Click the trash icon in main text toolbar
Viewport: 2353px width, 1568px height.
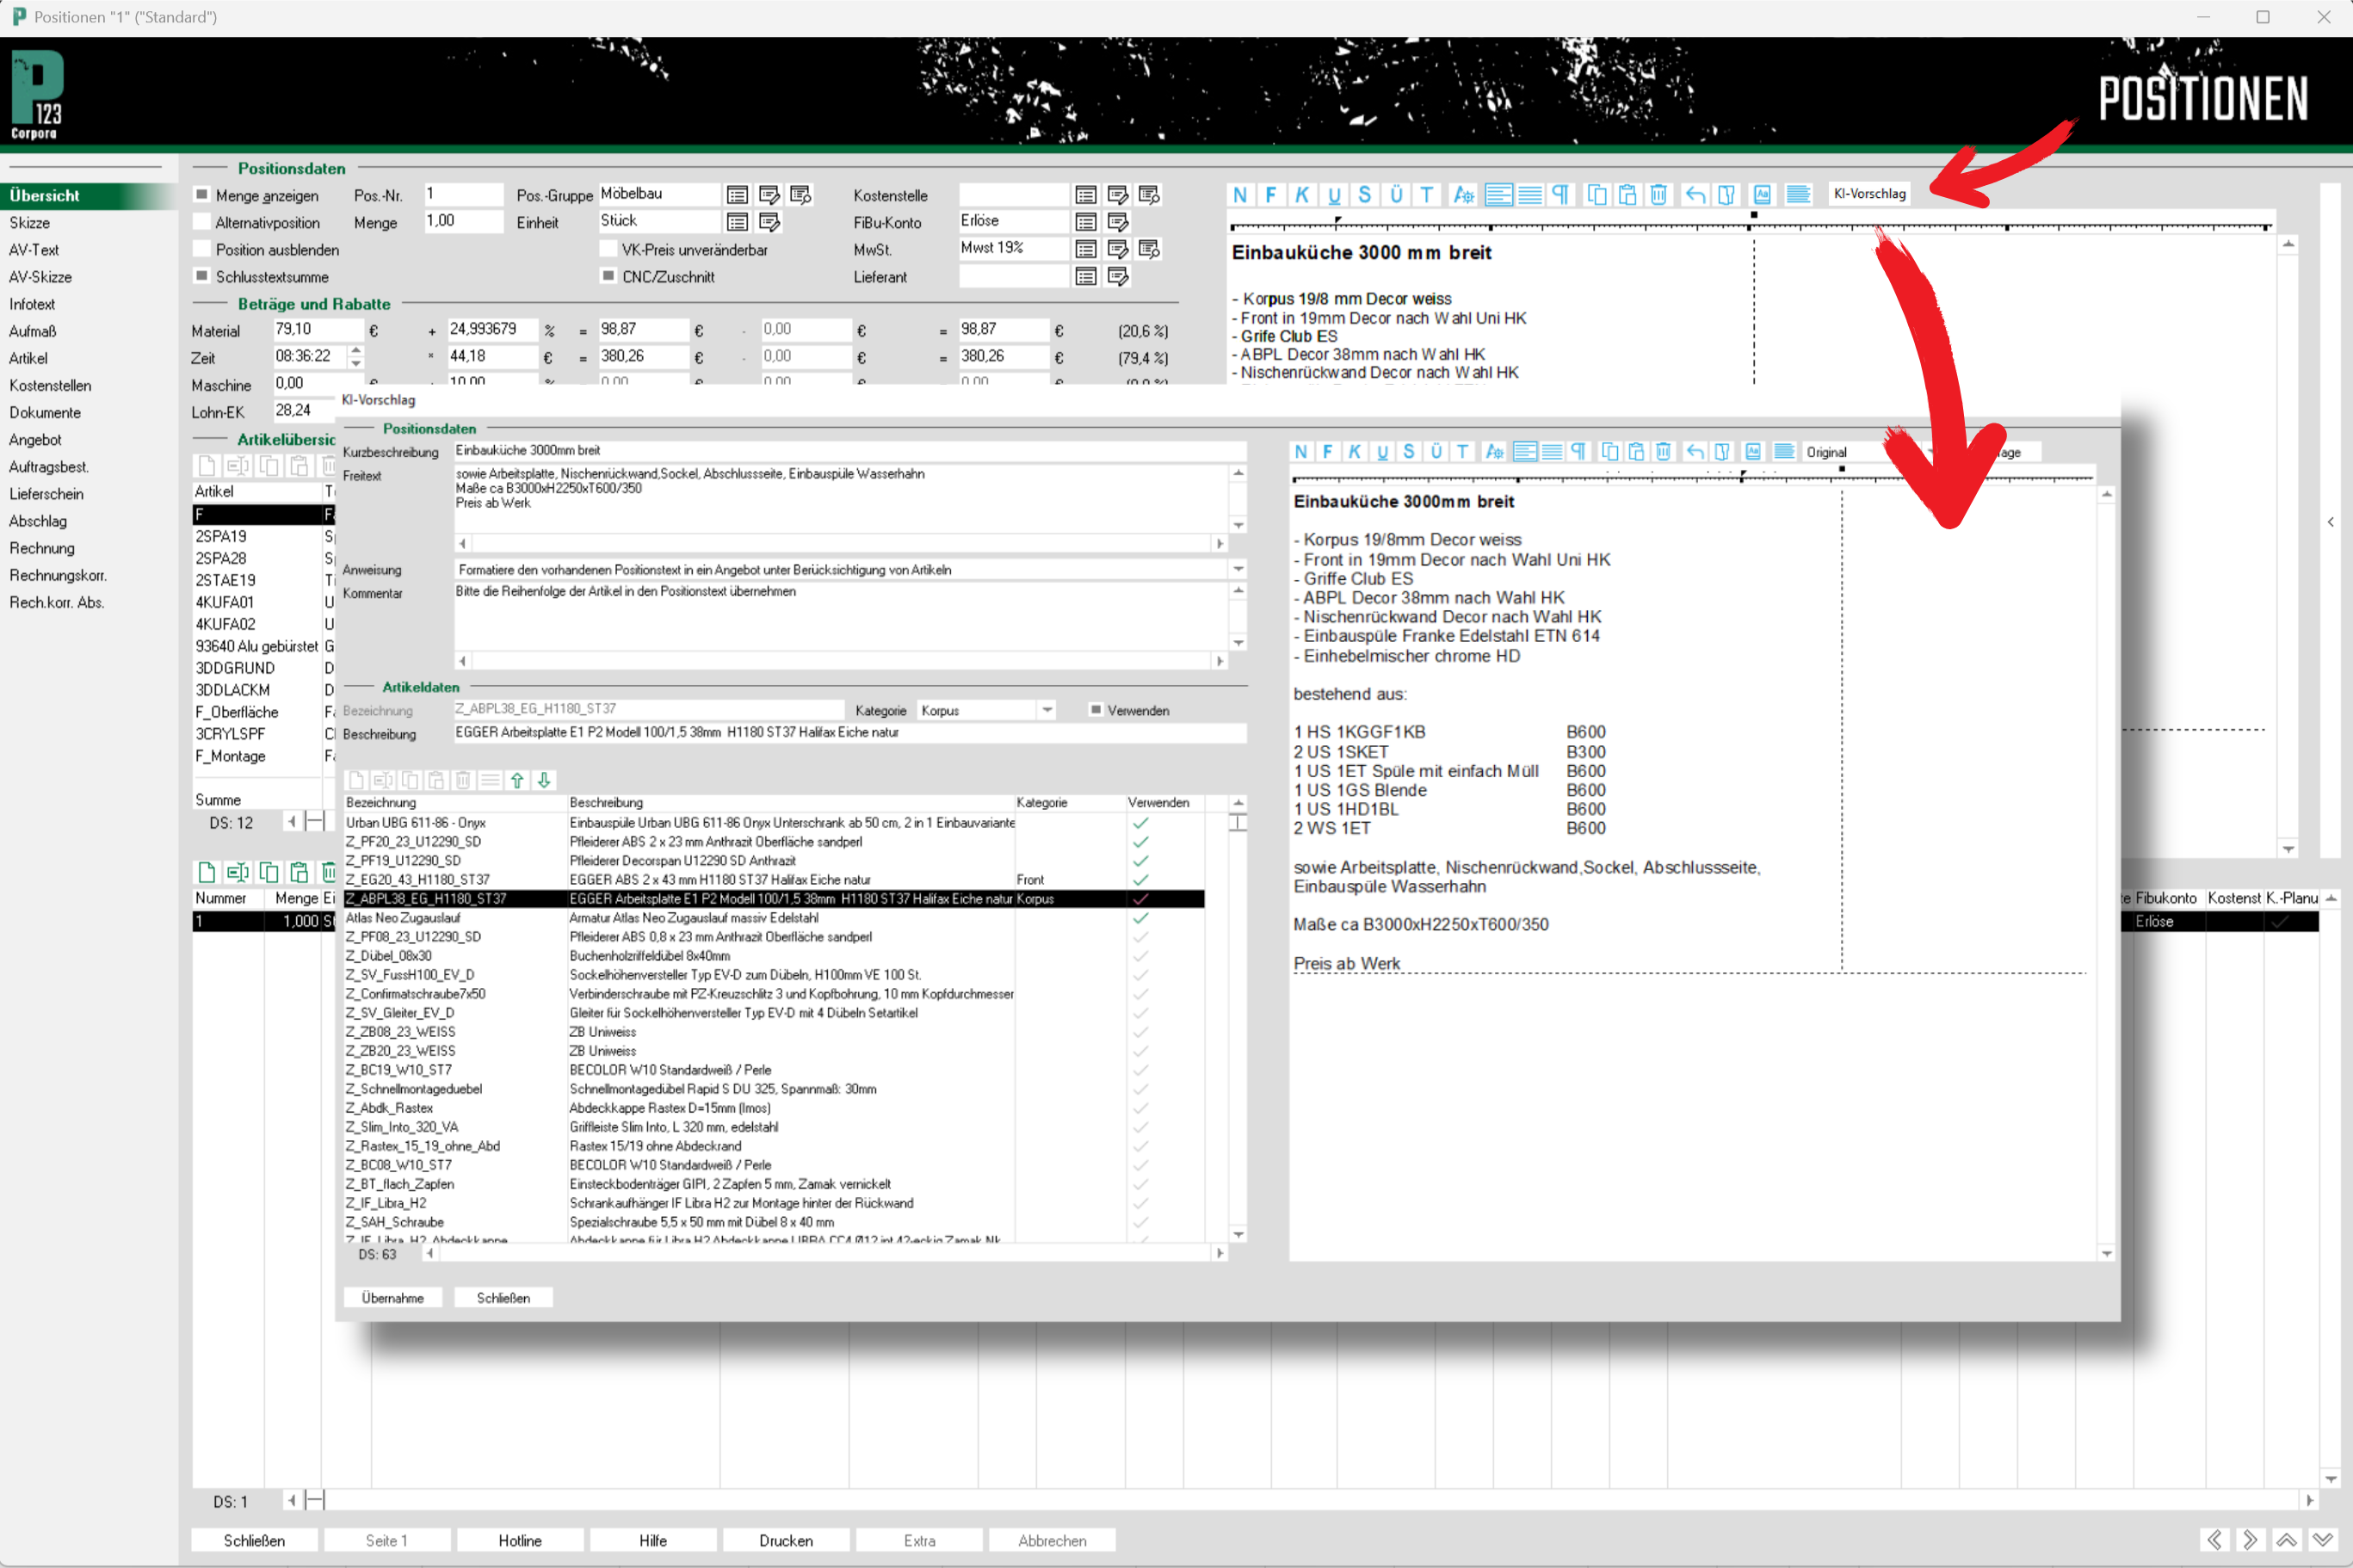[1659, 195]
